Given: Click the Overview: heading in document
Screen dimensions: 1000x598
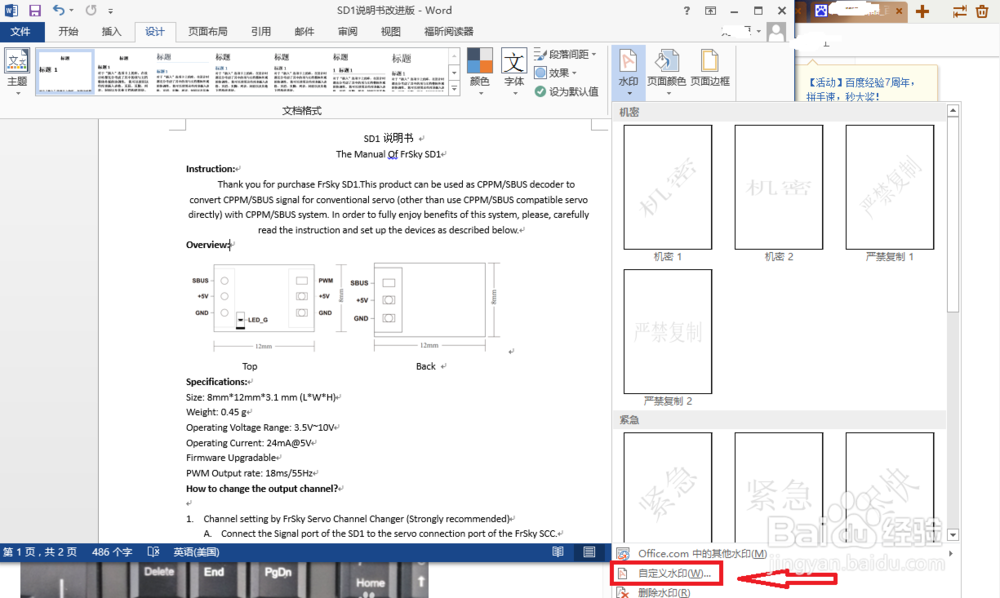Looking at the screenshot, I should [207, 245].
